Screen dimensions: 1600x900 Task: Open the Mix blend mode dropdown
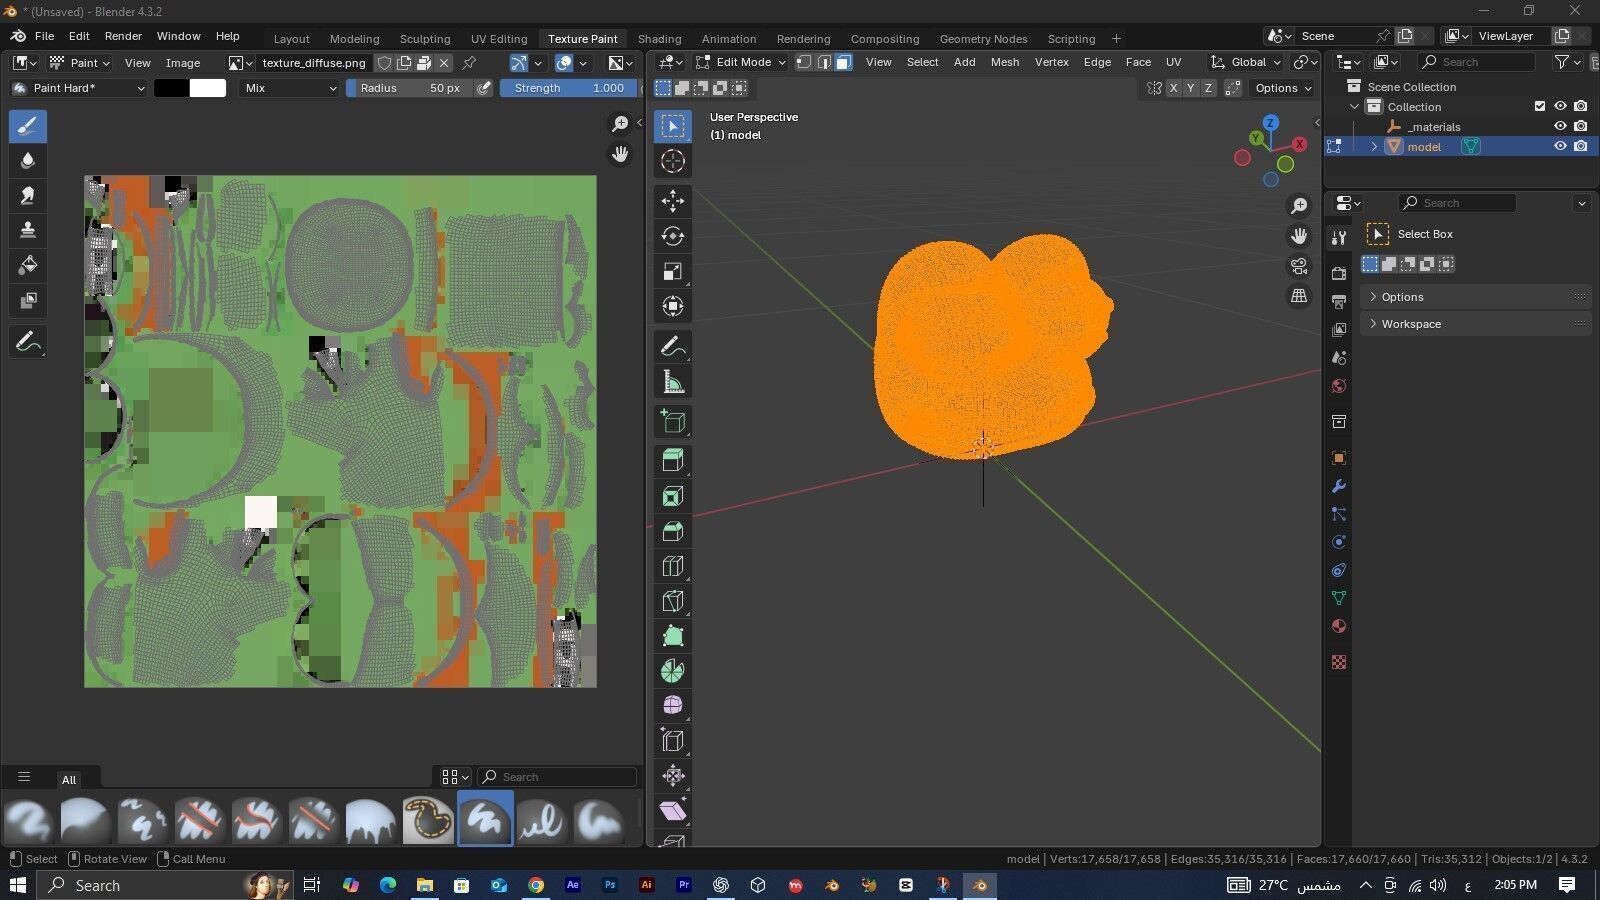(x=290, y=88)
